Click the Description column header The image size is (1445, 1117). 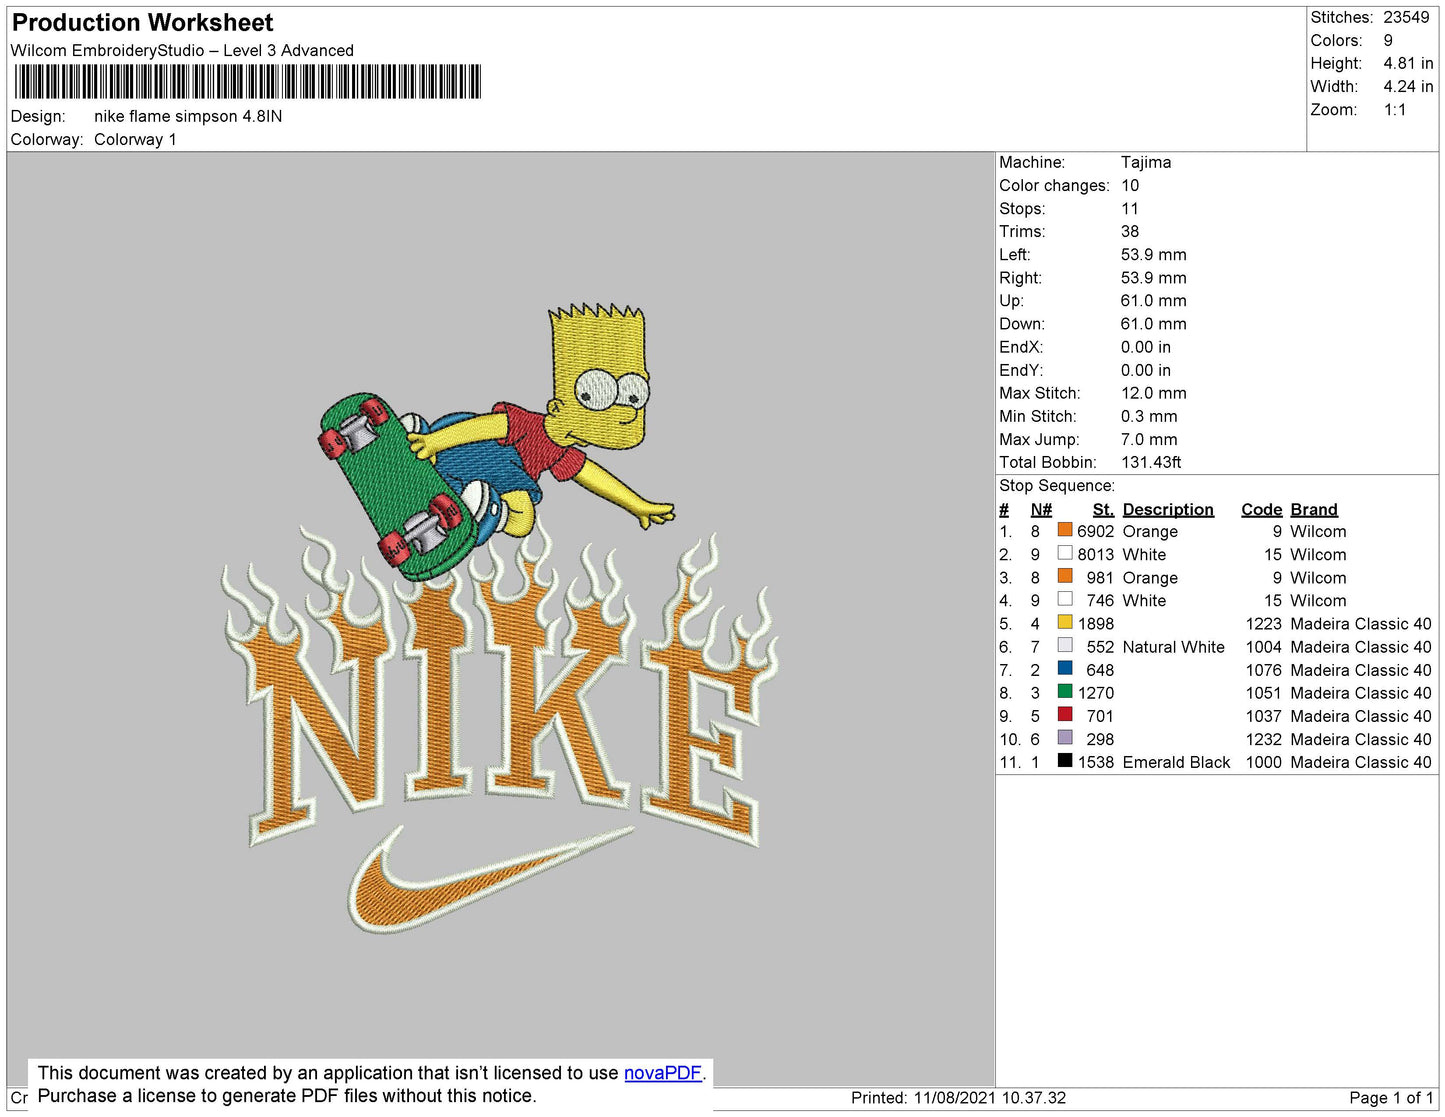tap(1167, 509)
